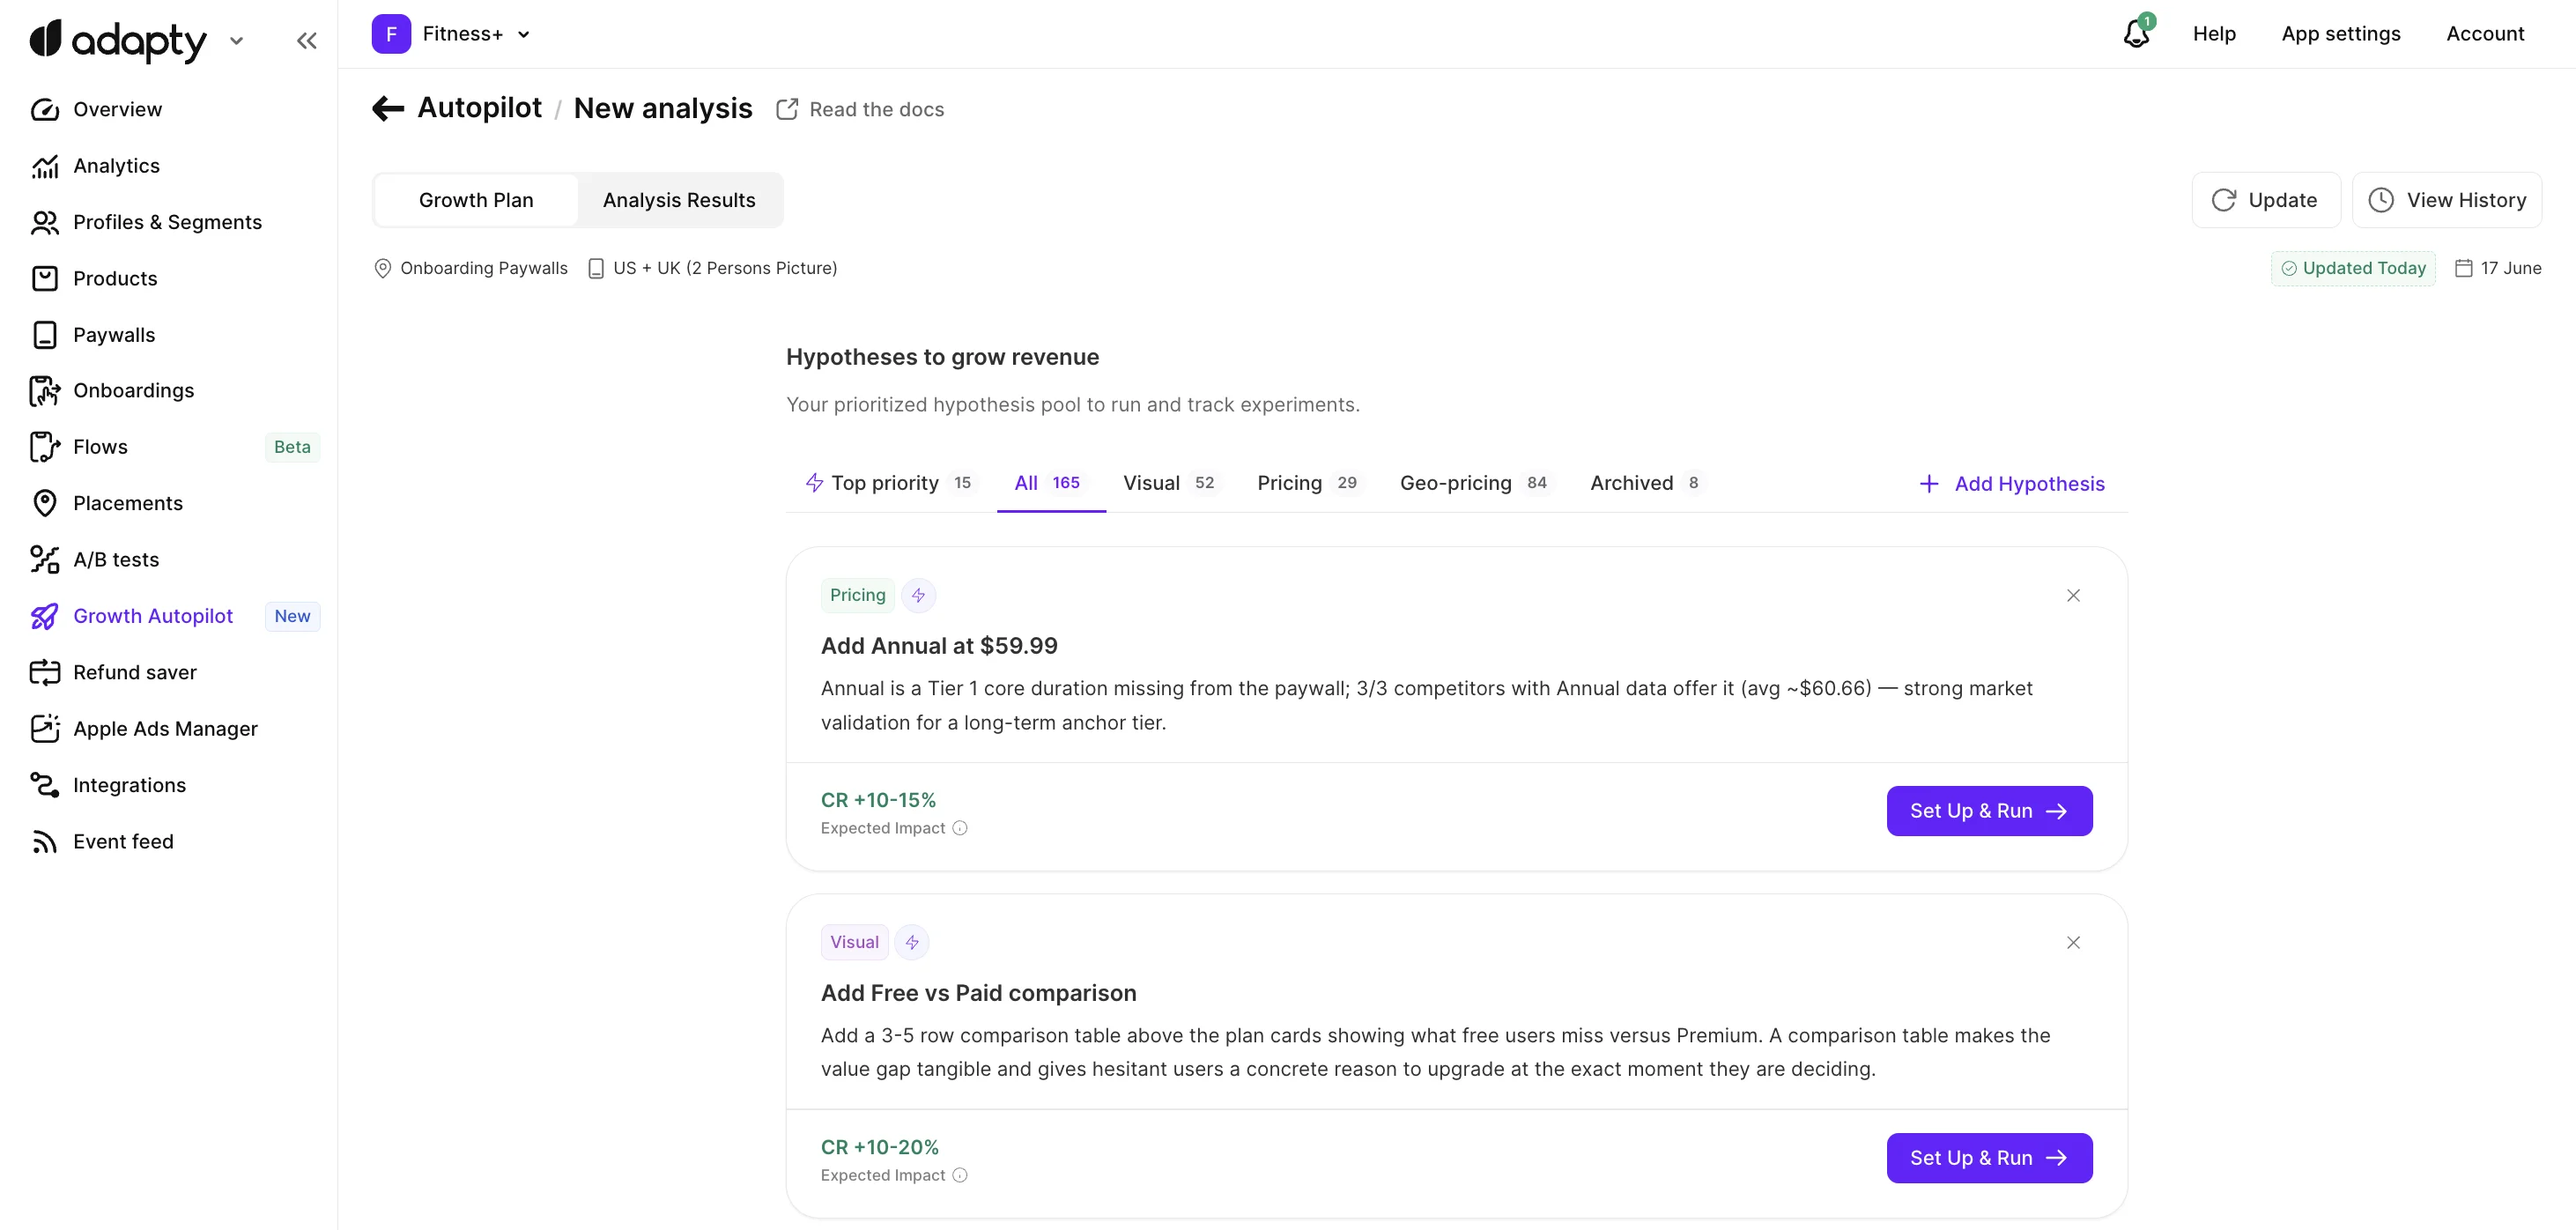Select the Profiles & Segments icon

(x=45, y=222)
